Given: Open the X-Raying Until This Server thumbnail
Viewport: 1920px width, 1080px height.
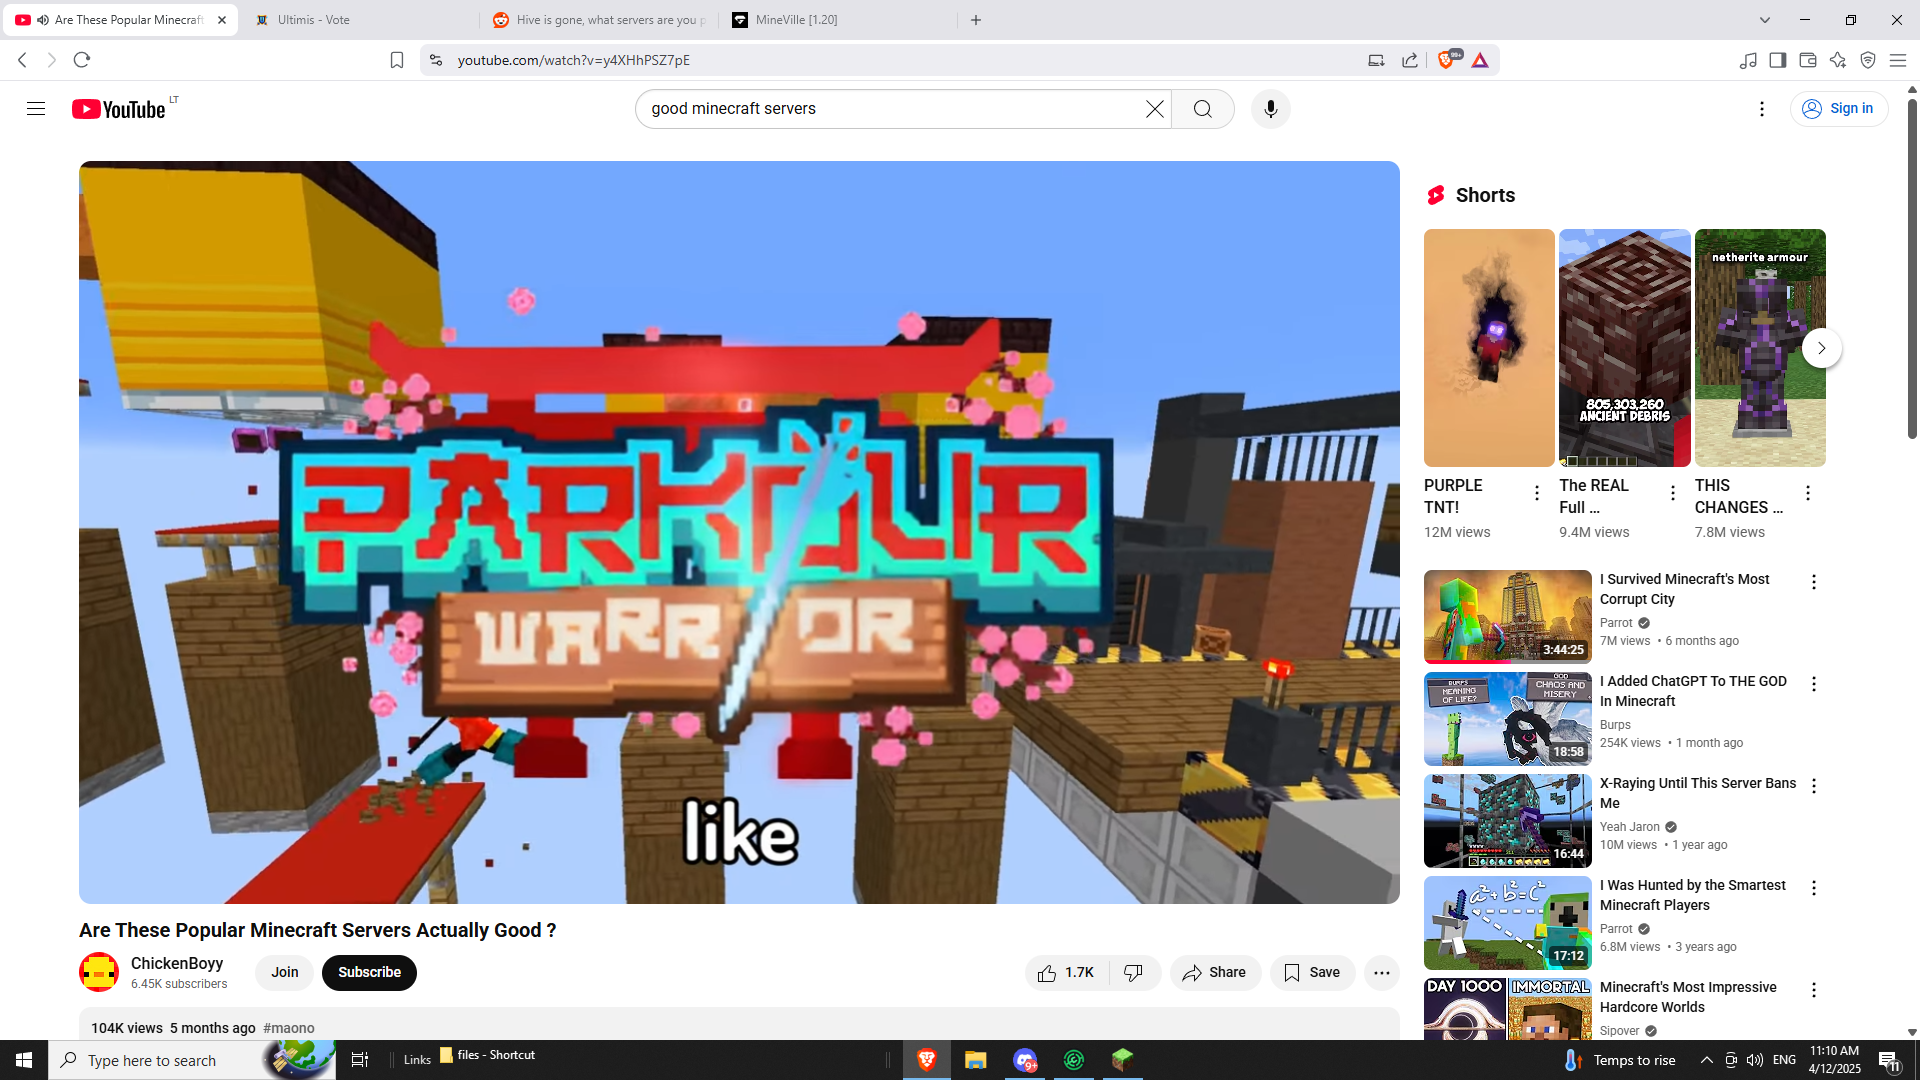Looking at the screenshot, I should (1507, 820).
